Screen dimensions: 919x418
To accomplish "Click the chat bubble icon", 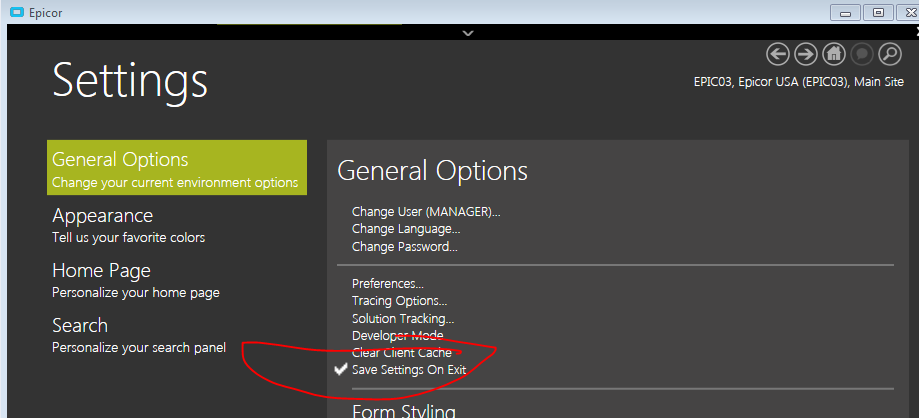I will tap(862, 55).
